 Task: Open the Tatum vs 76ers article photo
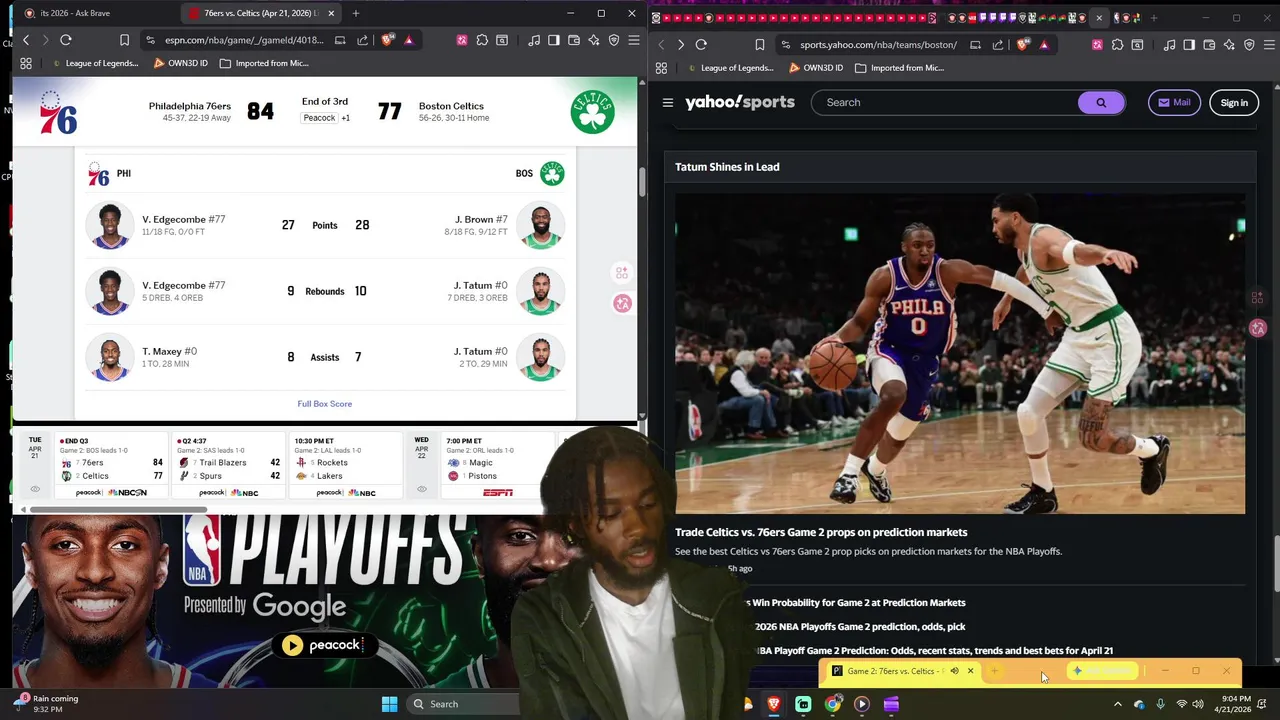[x=960, y=353]
